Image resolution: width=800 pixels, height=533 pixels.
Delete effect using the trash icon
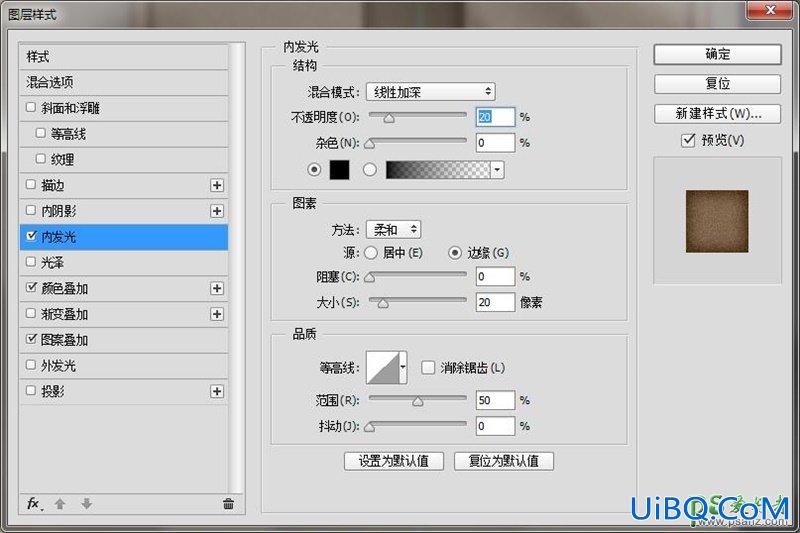tap(228, 504)
